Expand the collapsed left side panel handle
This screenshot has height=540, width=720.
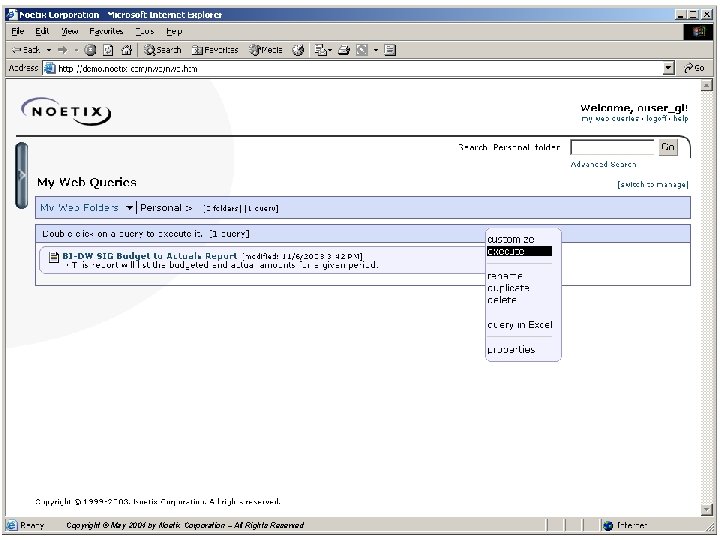coord(22,175)
